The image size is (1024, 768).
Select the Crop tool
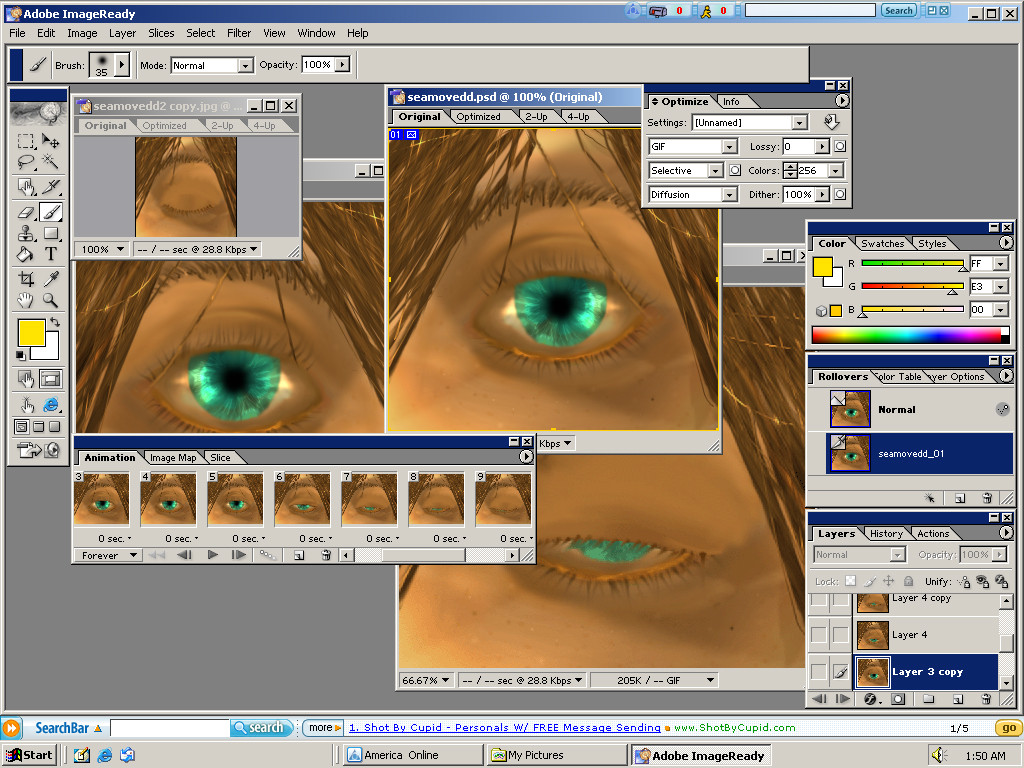25,279
